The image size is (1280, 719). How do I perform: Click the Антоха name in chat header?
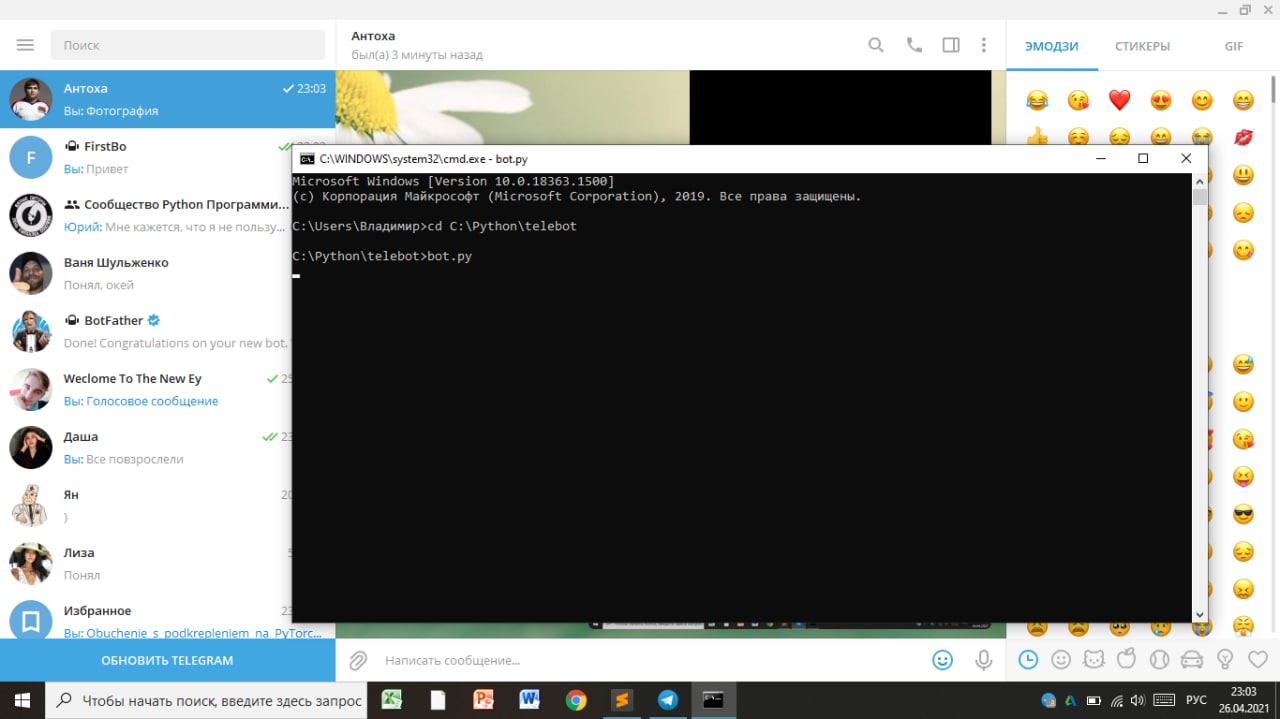[373, 36]
